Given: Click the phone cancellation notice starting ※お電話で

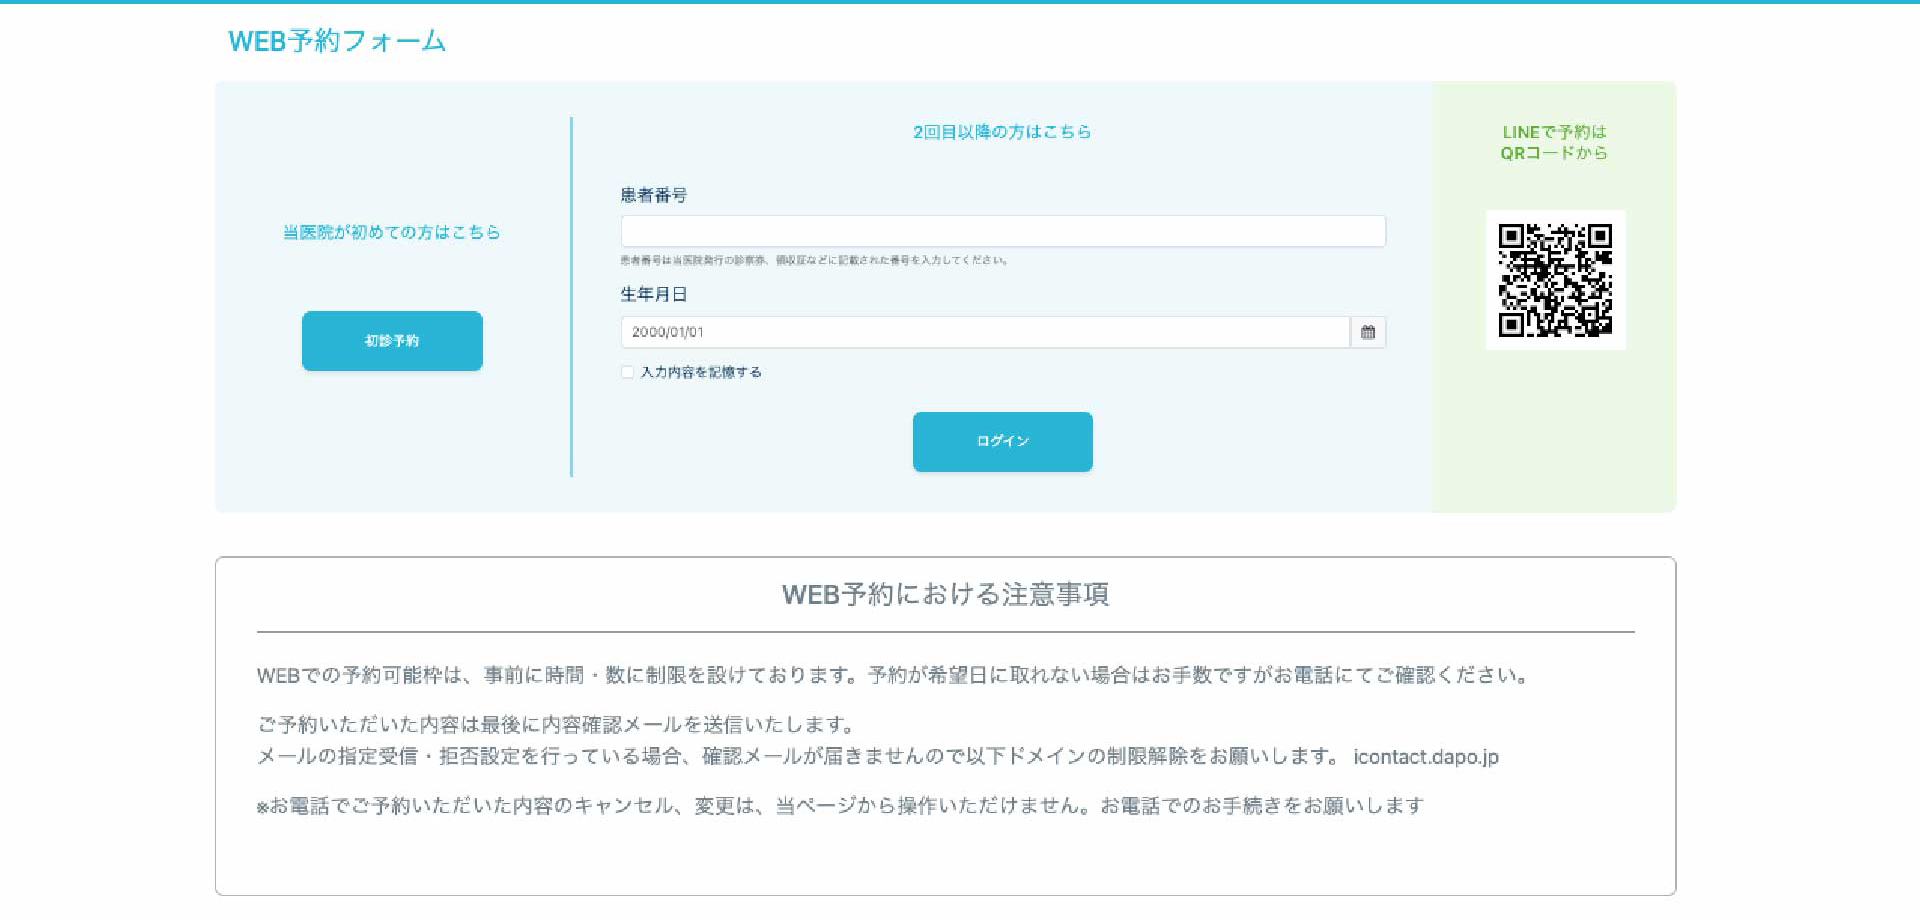Looking at the screenshot, I should (840, 806).
